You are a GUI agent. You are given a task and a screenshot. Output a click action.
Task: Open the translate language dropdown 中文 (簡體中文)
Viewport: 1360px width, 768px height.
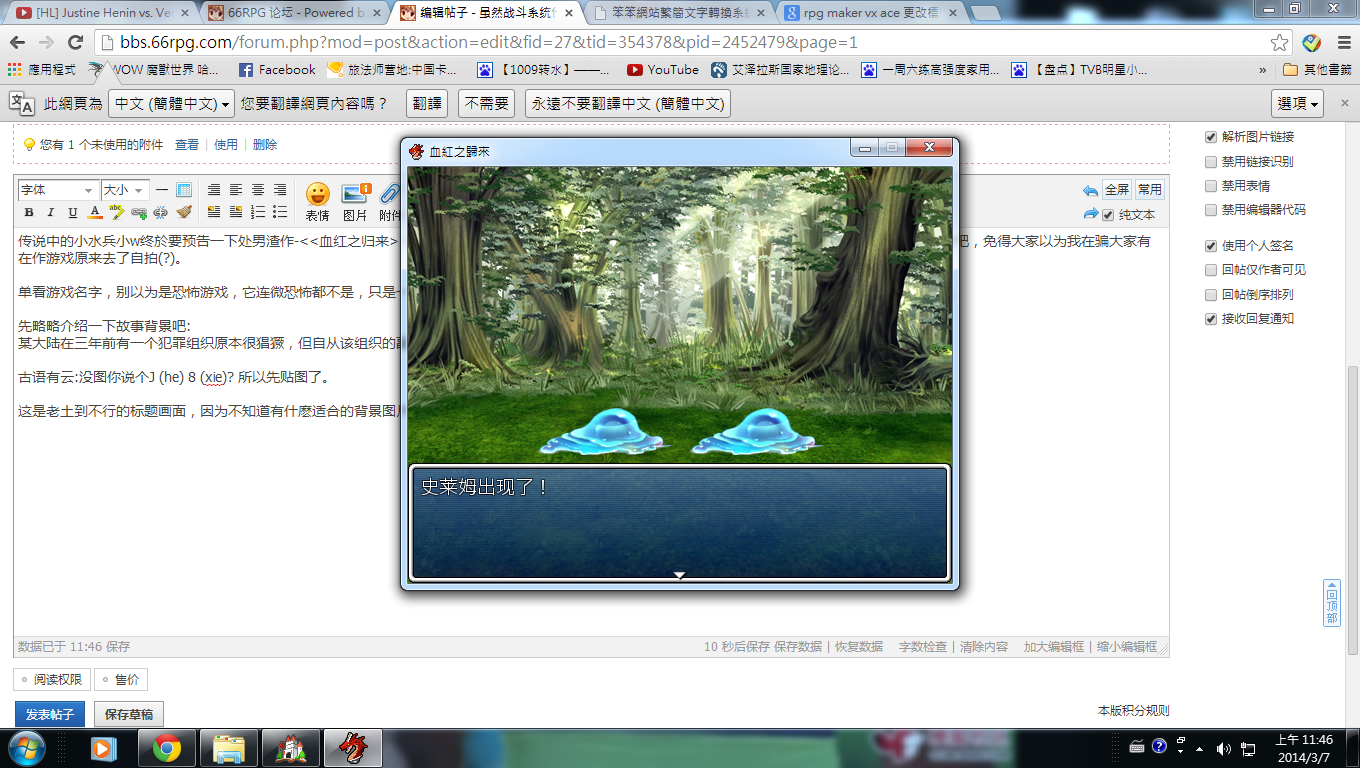[171, 104]
